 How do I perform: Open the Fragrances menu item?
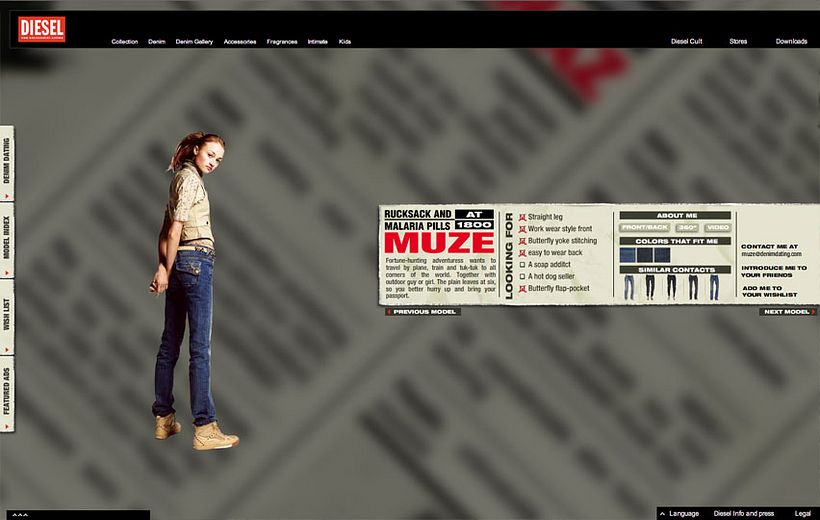click(x=282, y=42)
